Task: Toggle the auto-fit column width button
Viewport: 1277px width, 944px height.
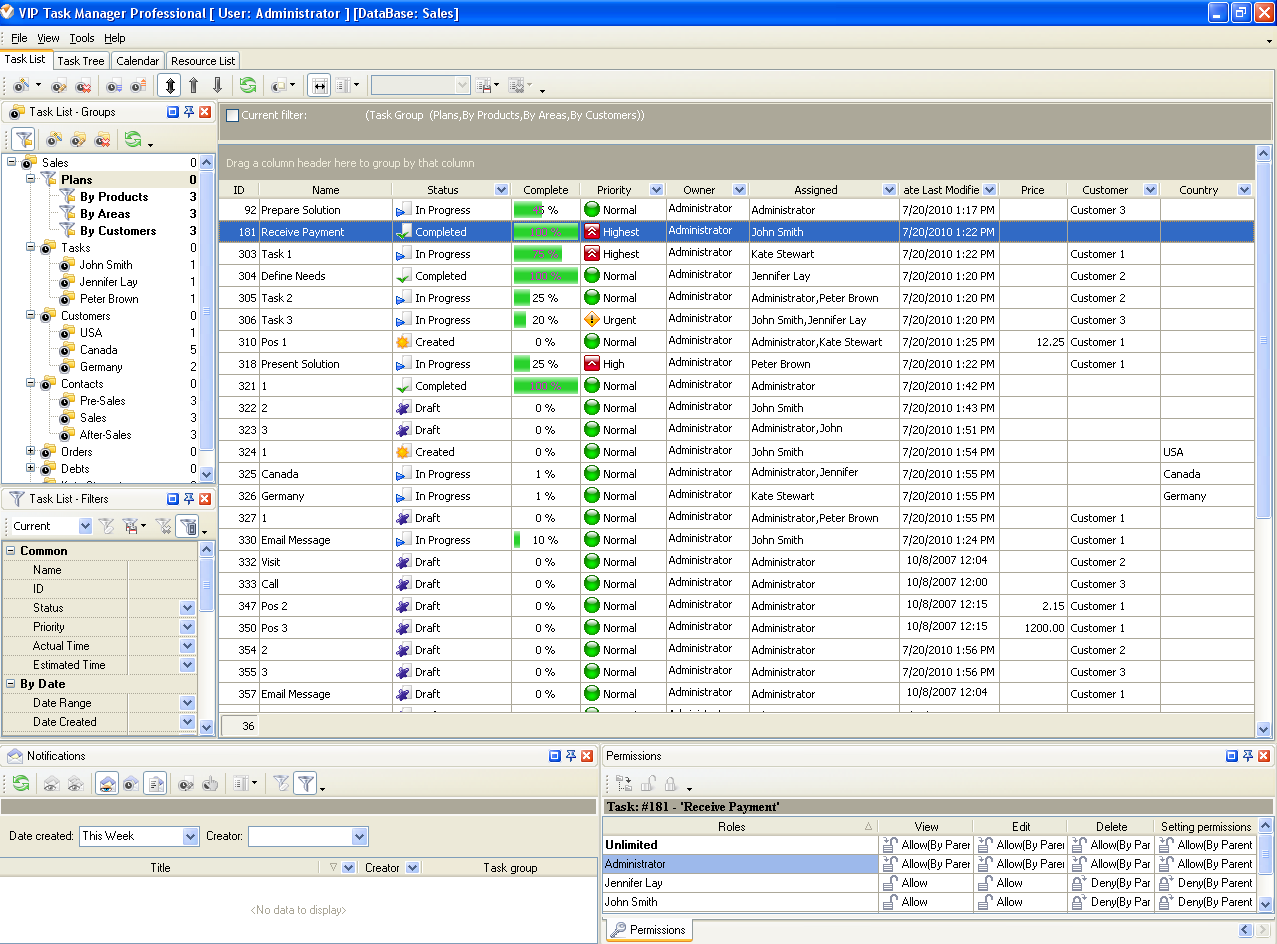Action: (319, 86)
